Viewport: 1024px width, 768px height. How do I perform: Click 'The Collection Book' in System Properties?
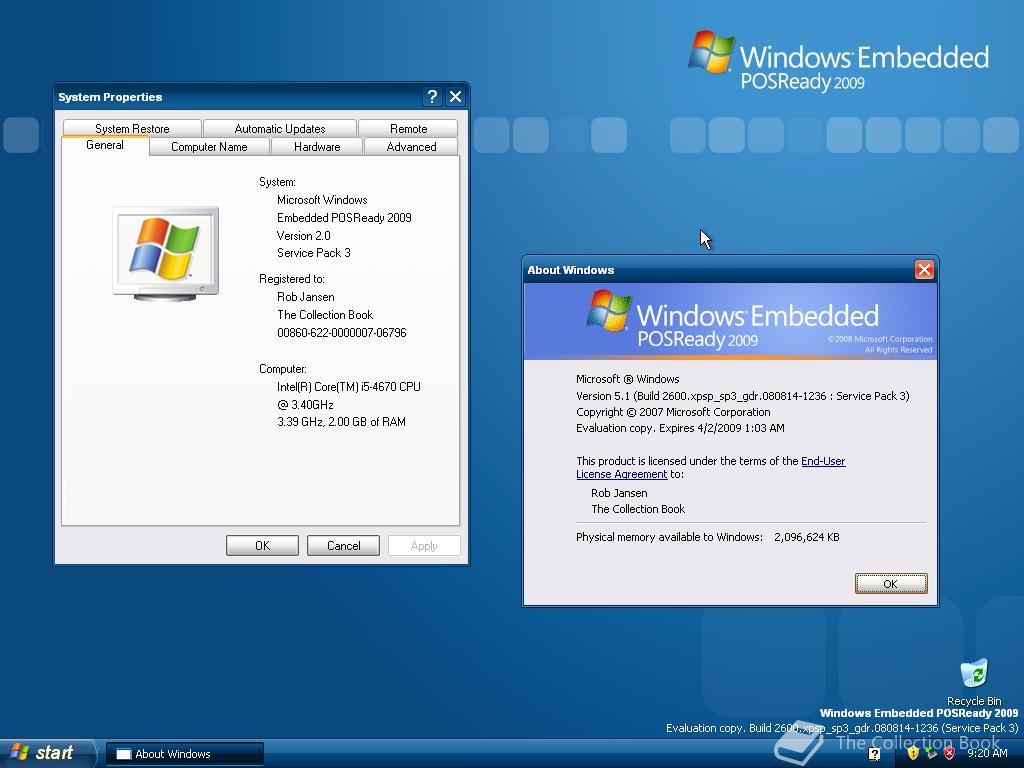pyautogui.click(x=325, y=315)
